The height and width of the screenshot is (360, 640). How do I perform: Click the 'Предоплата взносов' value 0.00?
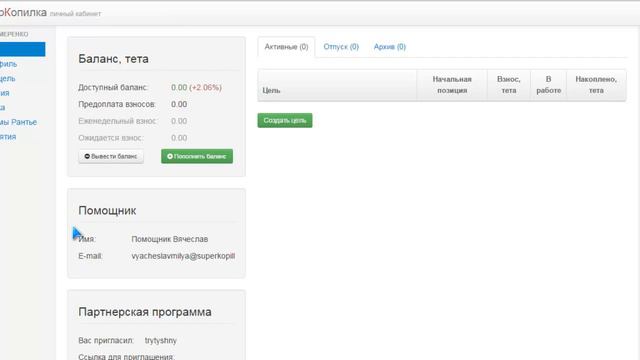[x=179, y=104]
